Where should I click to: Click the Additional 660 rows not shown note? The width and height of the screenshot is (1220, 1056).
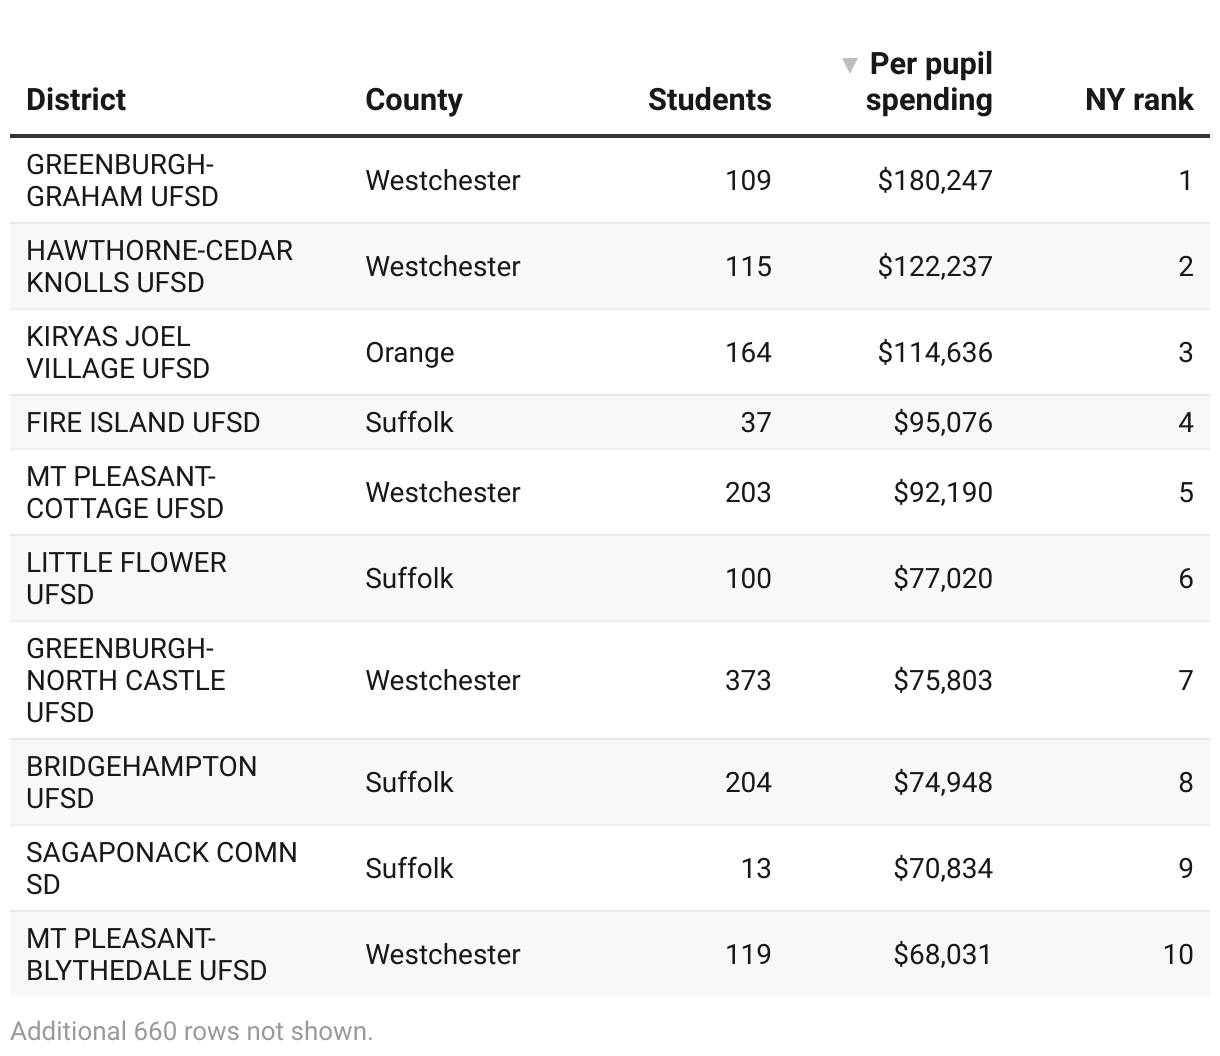tap(192, 1031)
